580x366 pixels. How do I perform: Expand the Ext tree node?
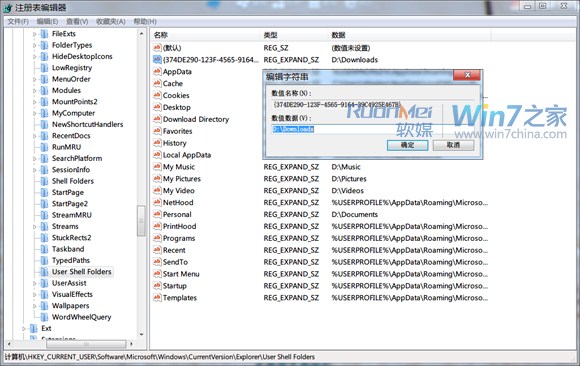click(x=24, y=329)
